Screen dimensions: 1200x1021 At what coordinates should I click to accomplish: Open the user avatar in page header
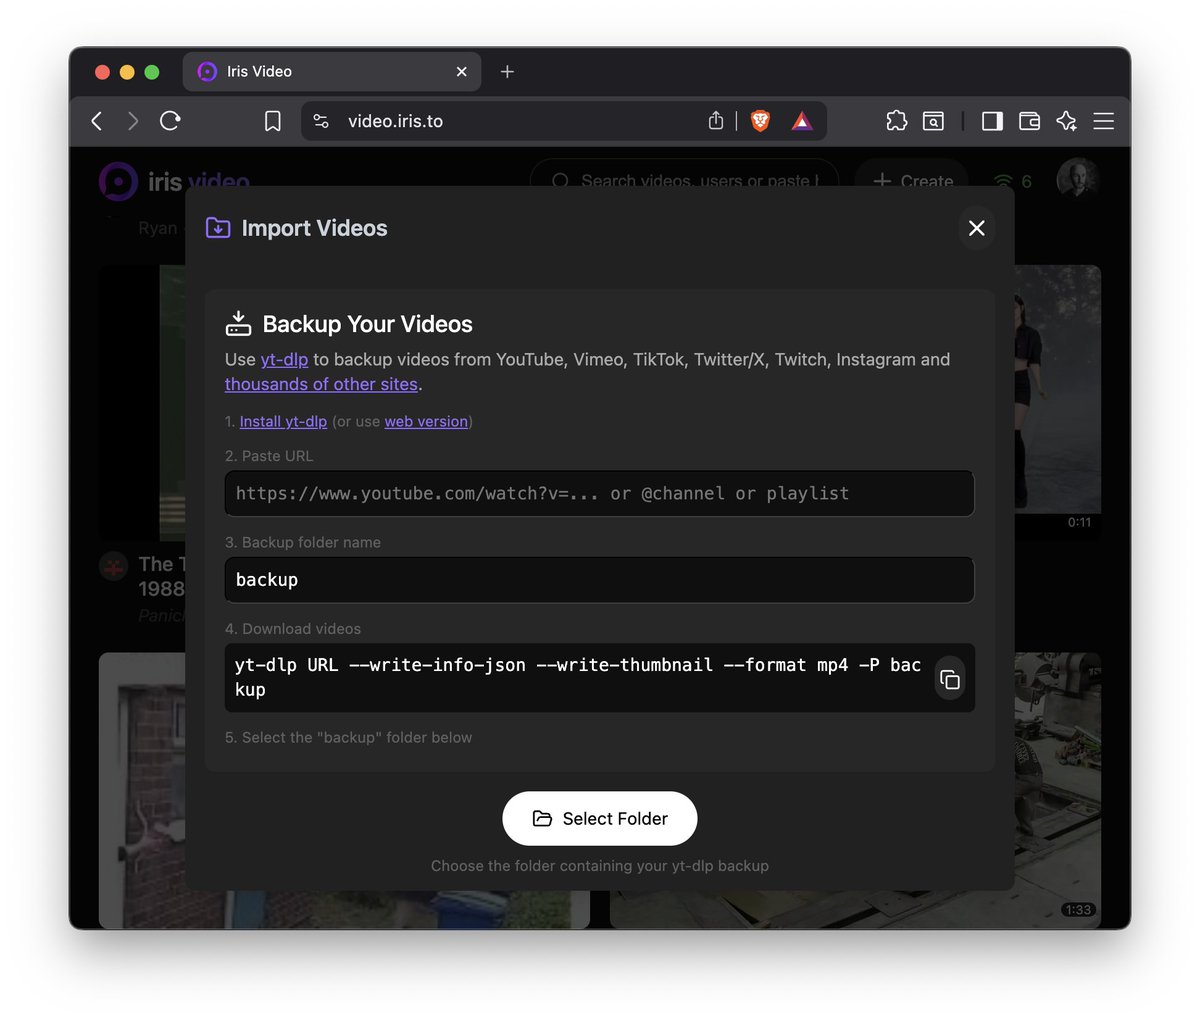(1078, 179)
